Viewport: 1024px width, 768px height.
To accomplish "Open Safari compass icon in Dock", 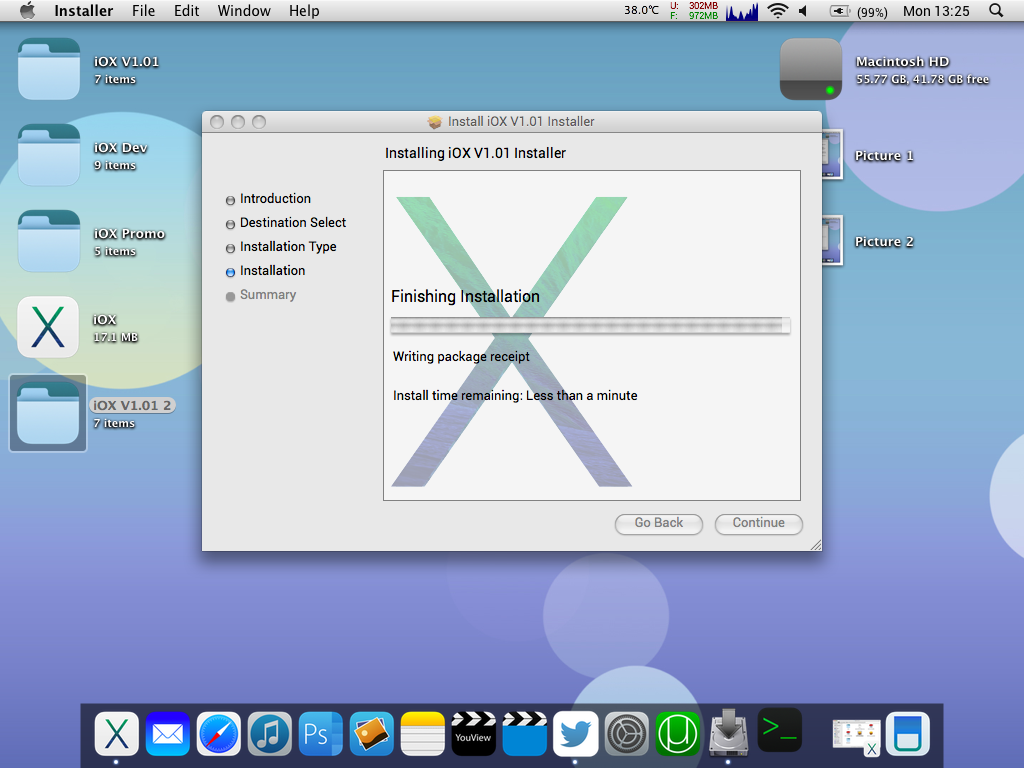I will tap(219, 733).
